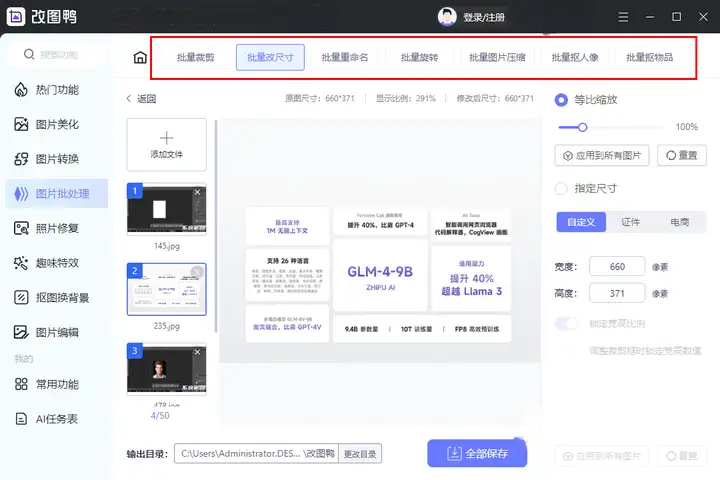Viewport: 720px width, 480px height.
Task: Open 批量旋转 tab
Action: point(419,57)
